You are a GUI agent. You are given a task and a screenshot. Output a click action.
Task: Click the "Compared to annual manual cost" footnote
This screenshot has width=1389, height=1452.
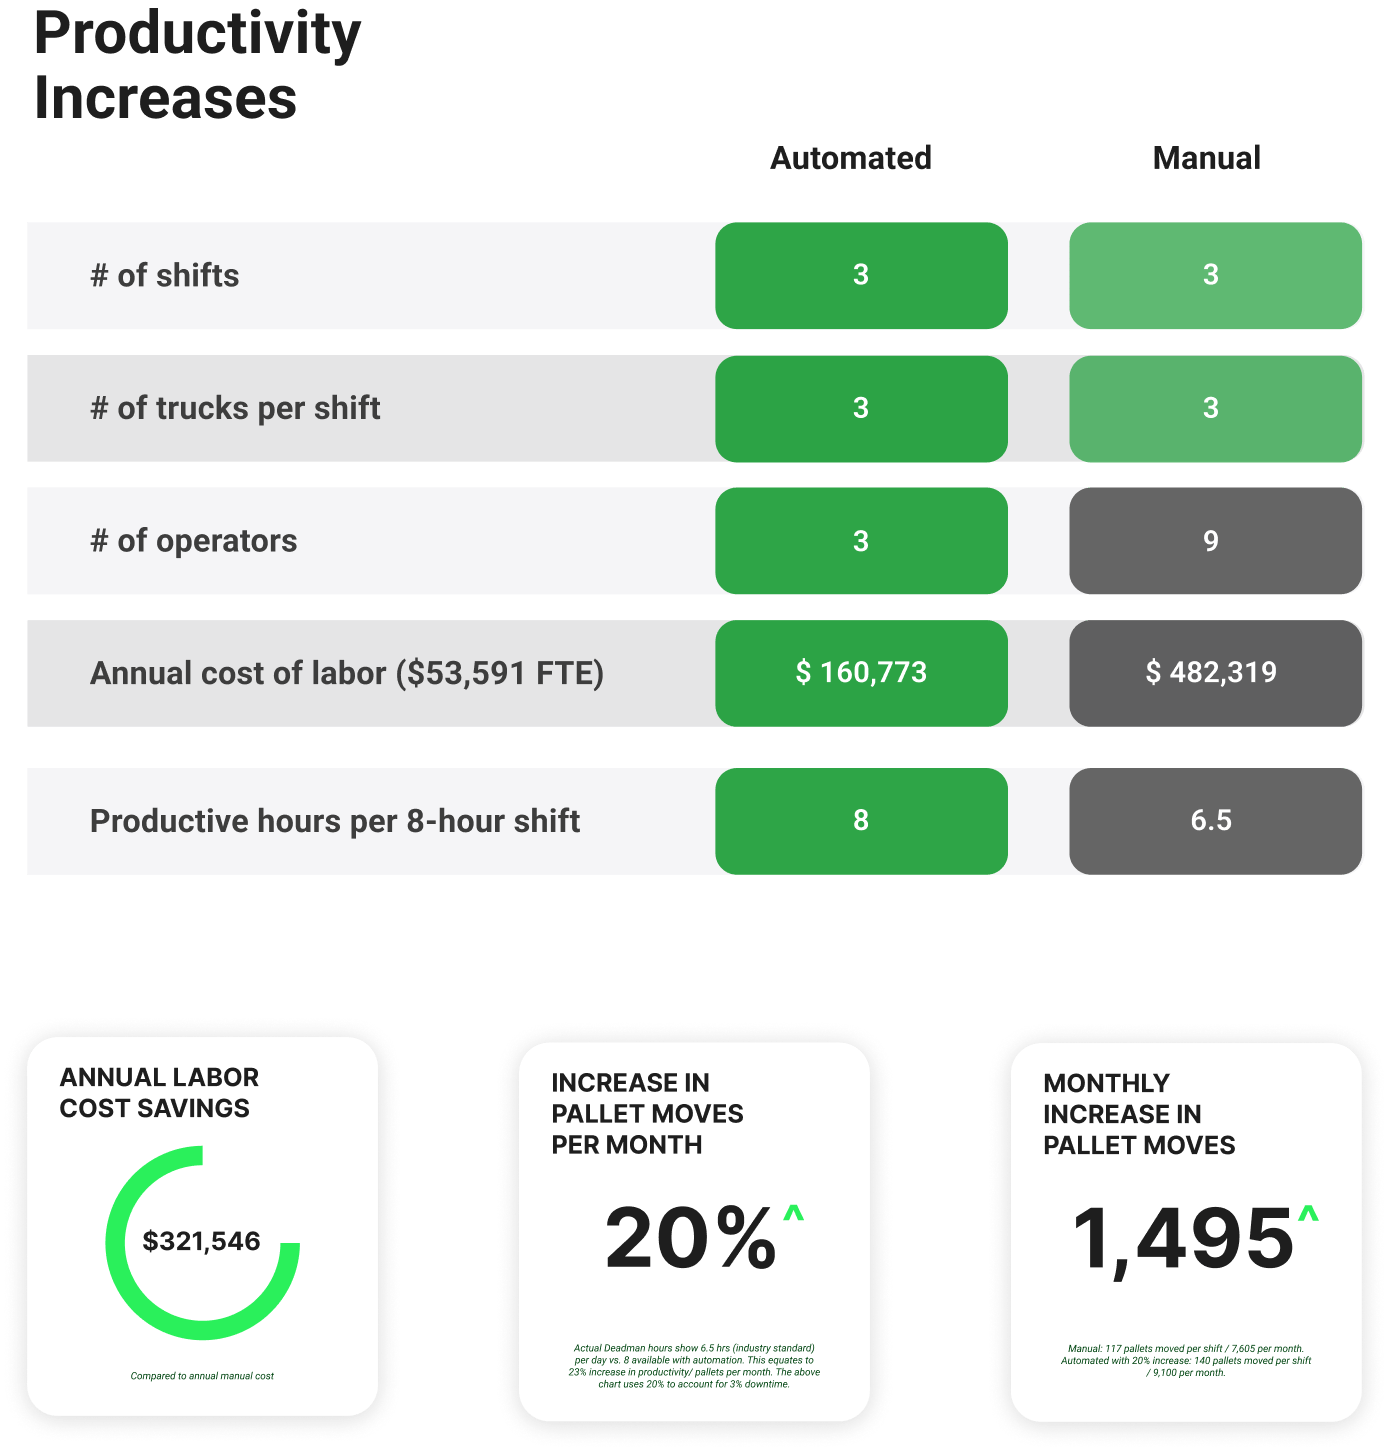(202, 1376)
